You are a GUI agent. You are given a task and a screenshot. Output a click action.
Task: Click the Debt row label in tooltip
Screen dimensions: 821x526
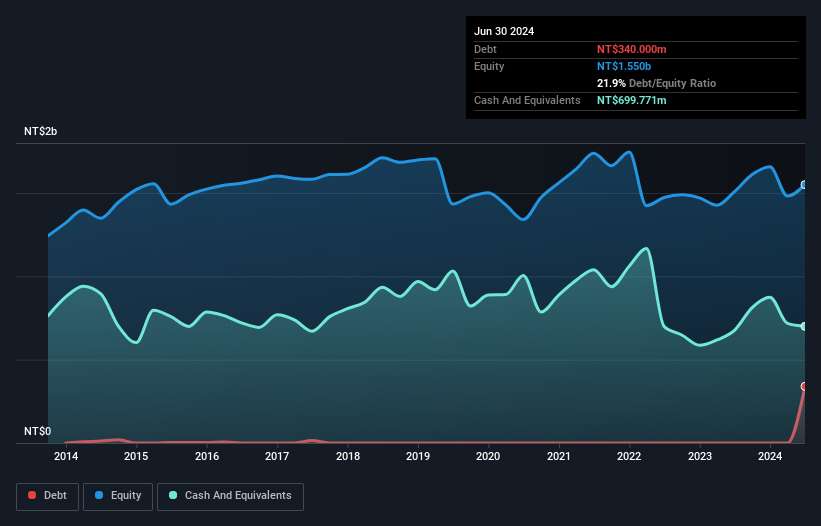pos(485,49)
